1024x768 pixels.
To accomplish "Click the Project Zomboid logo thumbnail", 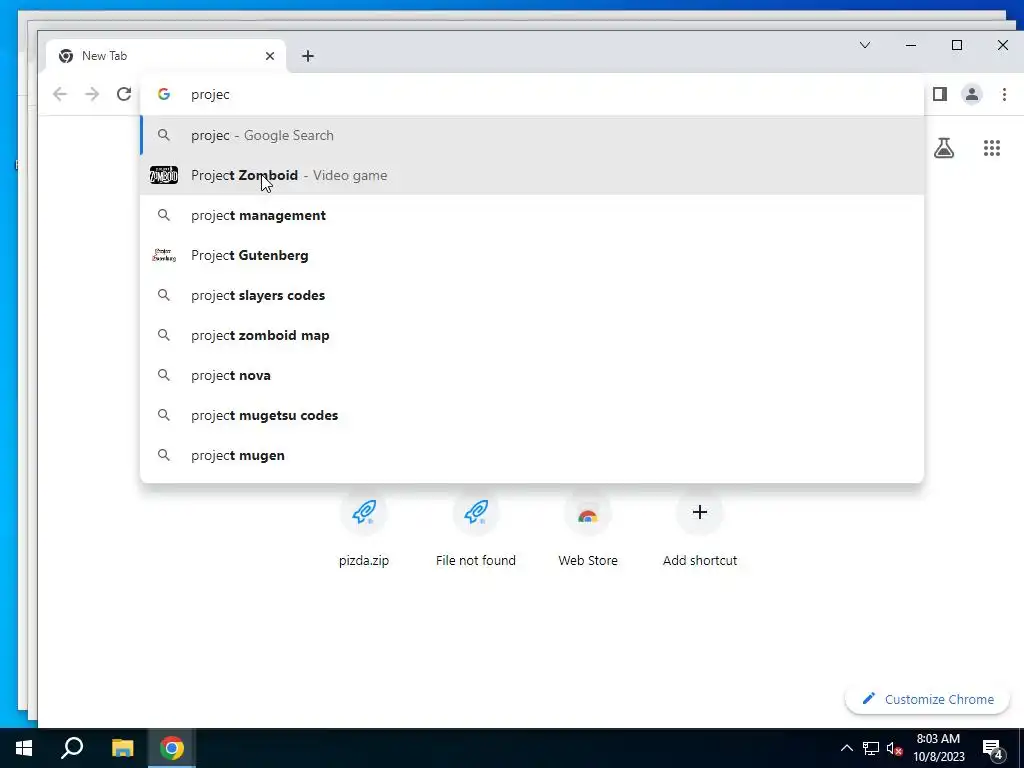I will [164, 175].
